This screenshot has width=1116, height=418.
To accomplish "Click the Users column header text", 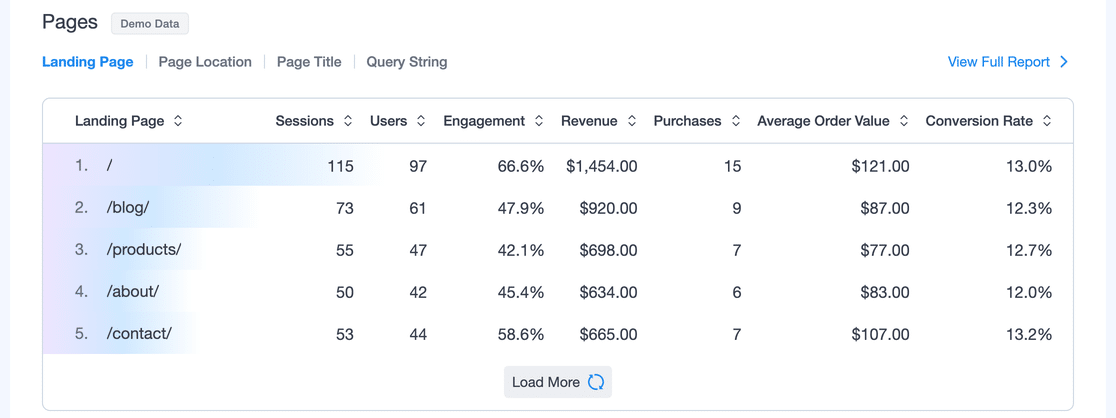I will tap(389, 121).
